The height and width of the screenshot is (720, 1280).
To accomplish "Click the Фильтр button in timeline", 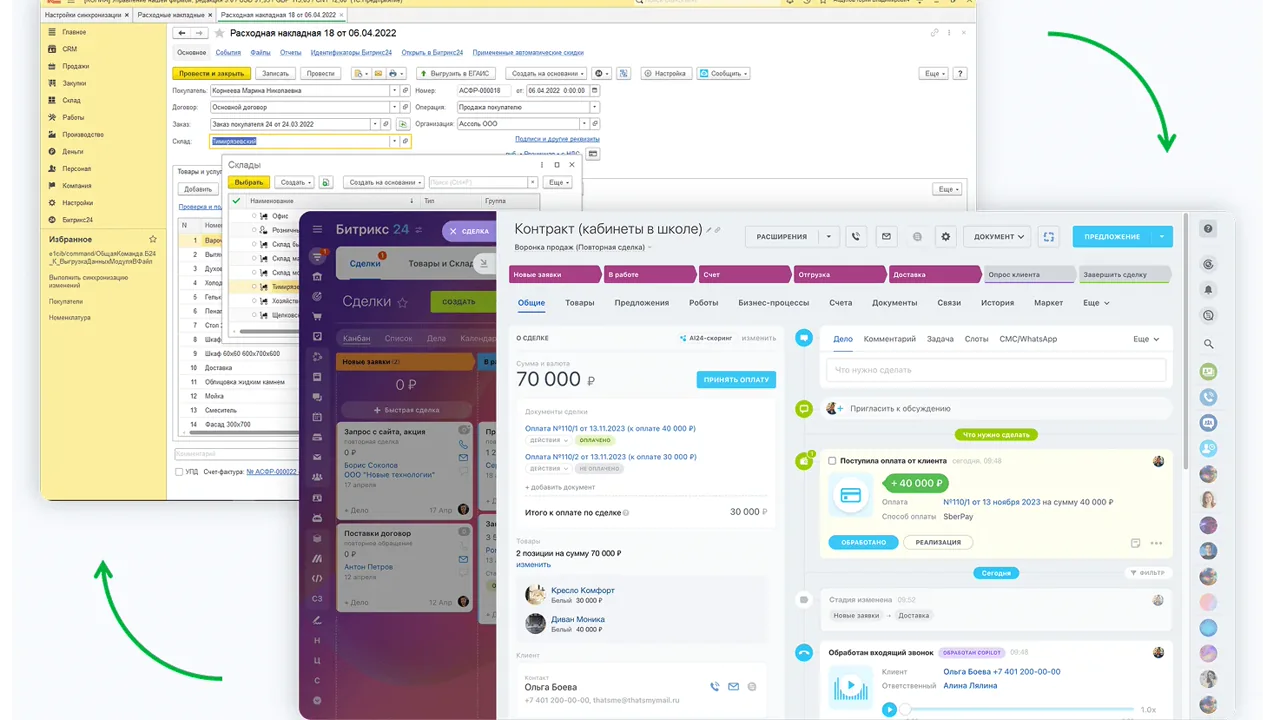I will pos(1146,573).
